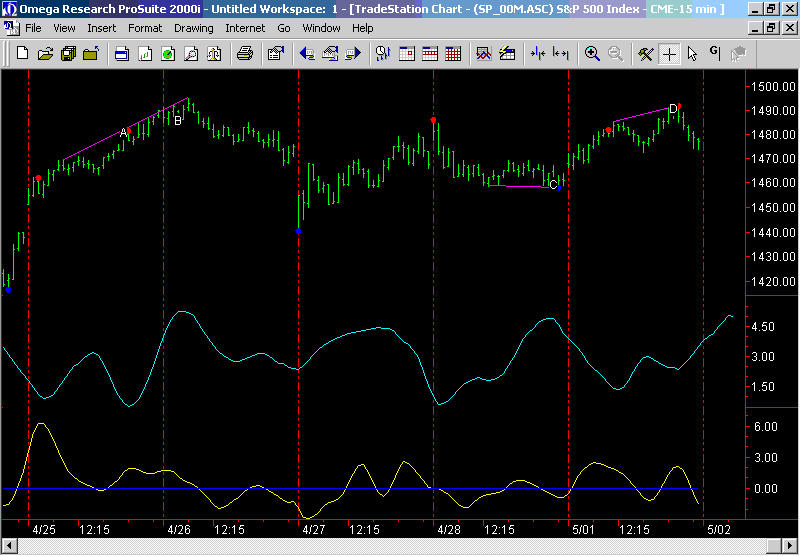Click the properties checklist icon
Image resolution: width=800 pixels, height=556 pixels.
click(276, 53)
